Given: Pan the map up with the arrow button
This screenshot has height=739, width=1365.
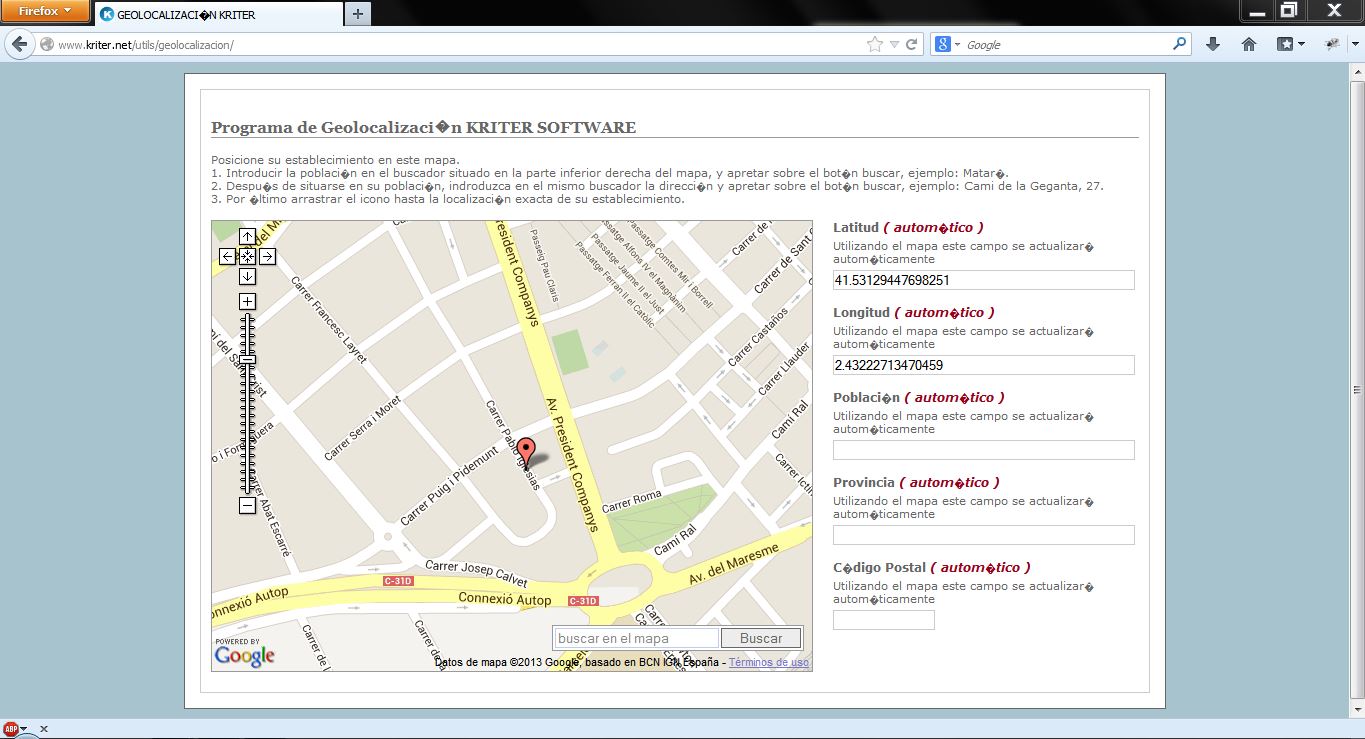Looking at the screenshot, I should (x=247, y=237).
